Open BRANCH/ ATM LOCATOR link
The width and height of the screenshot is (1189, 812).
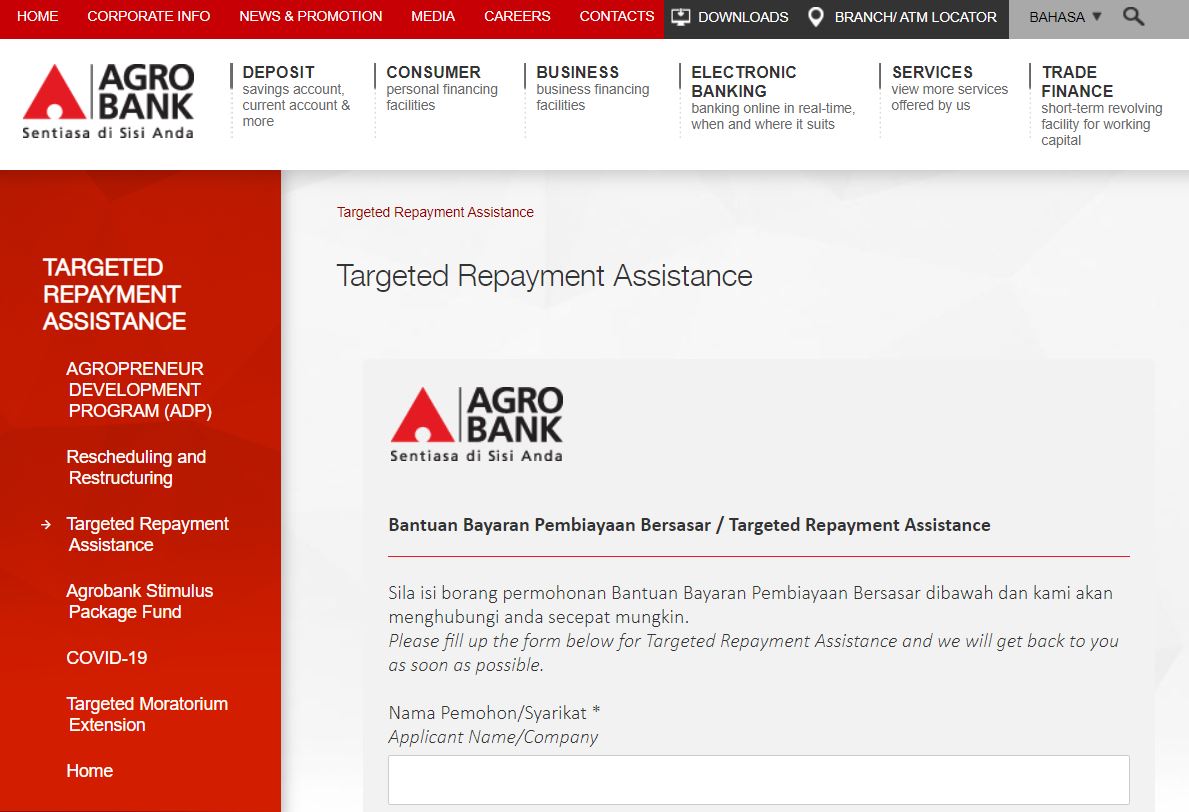915,17
